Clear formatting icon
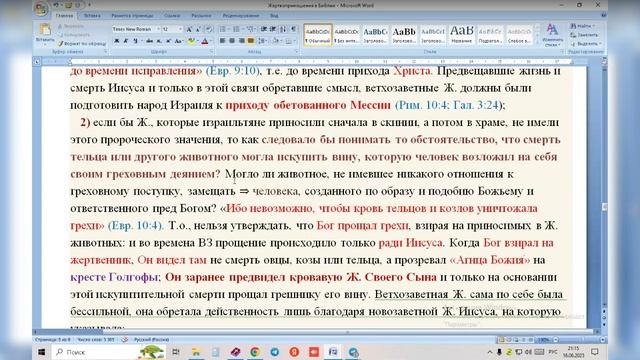 (x=209, y=29)
